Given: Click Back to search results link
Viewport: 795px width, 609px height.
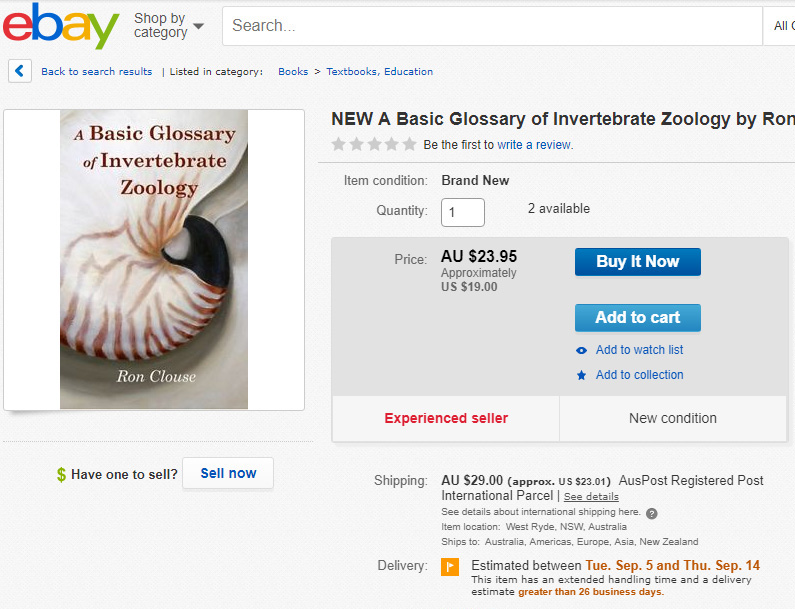Looking at the screenshot, I should pos(96,72).
